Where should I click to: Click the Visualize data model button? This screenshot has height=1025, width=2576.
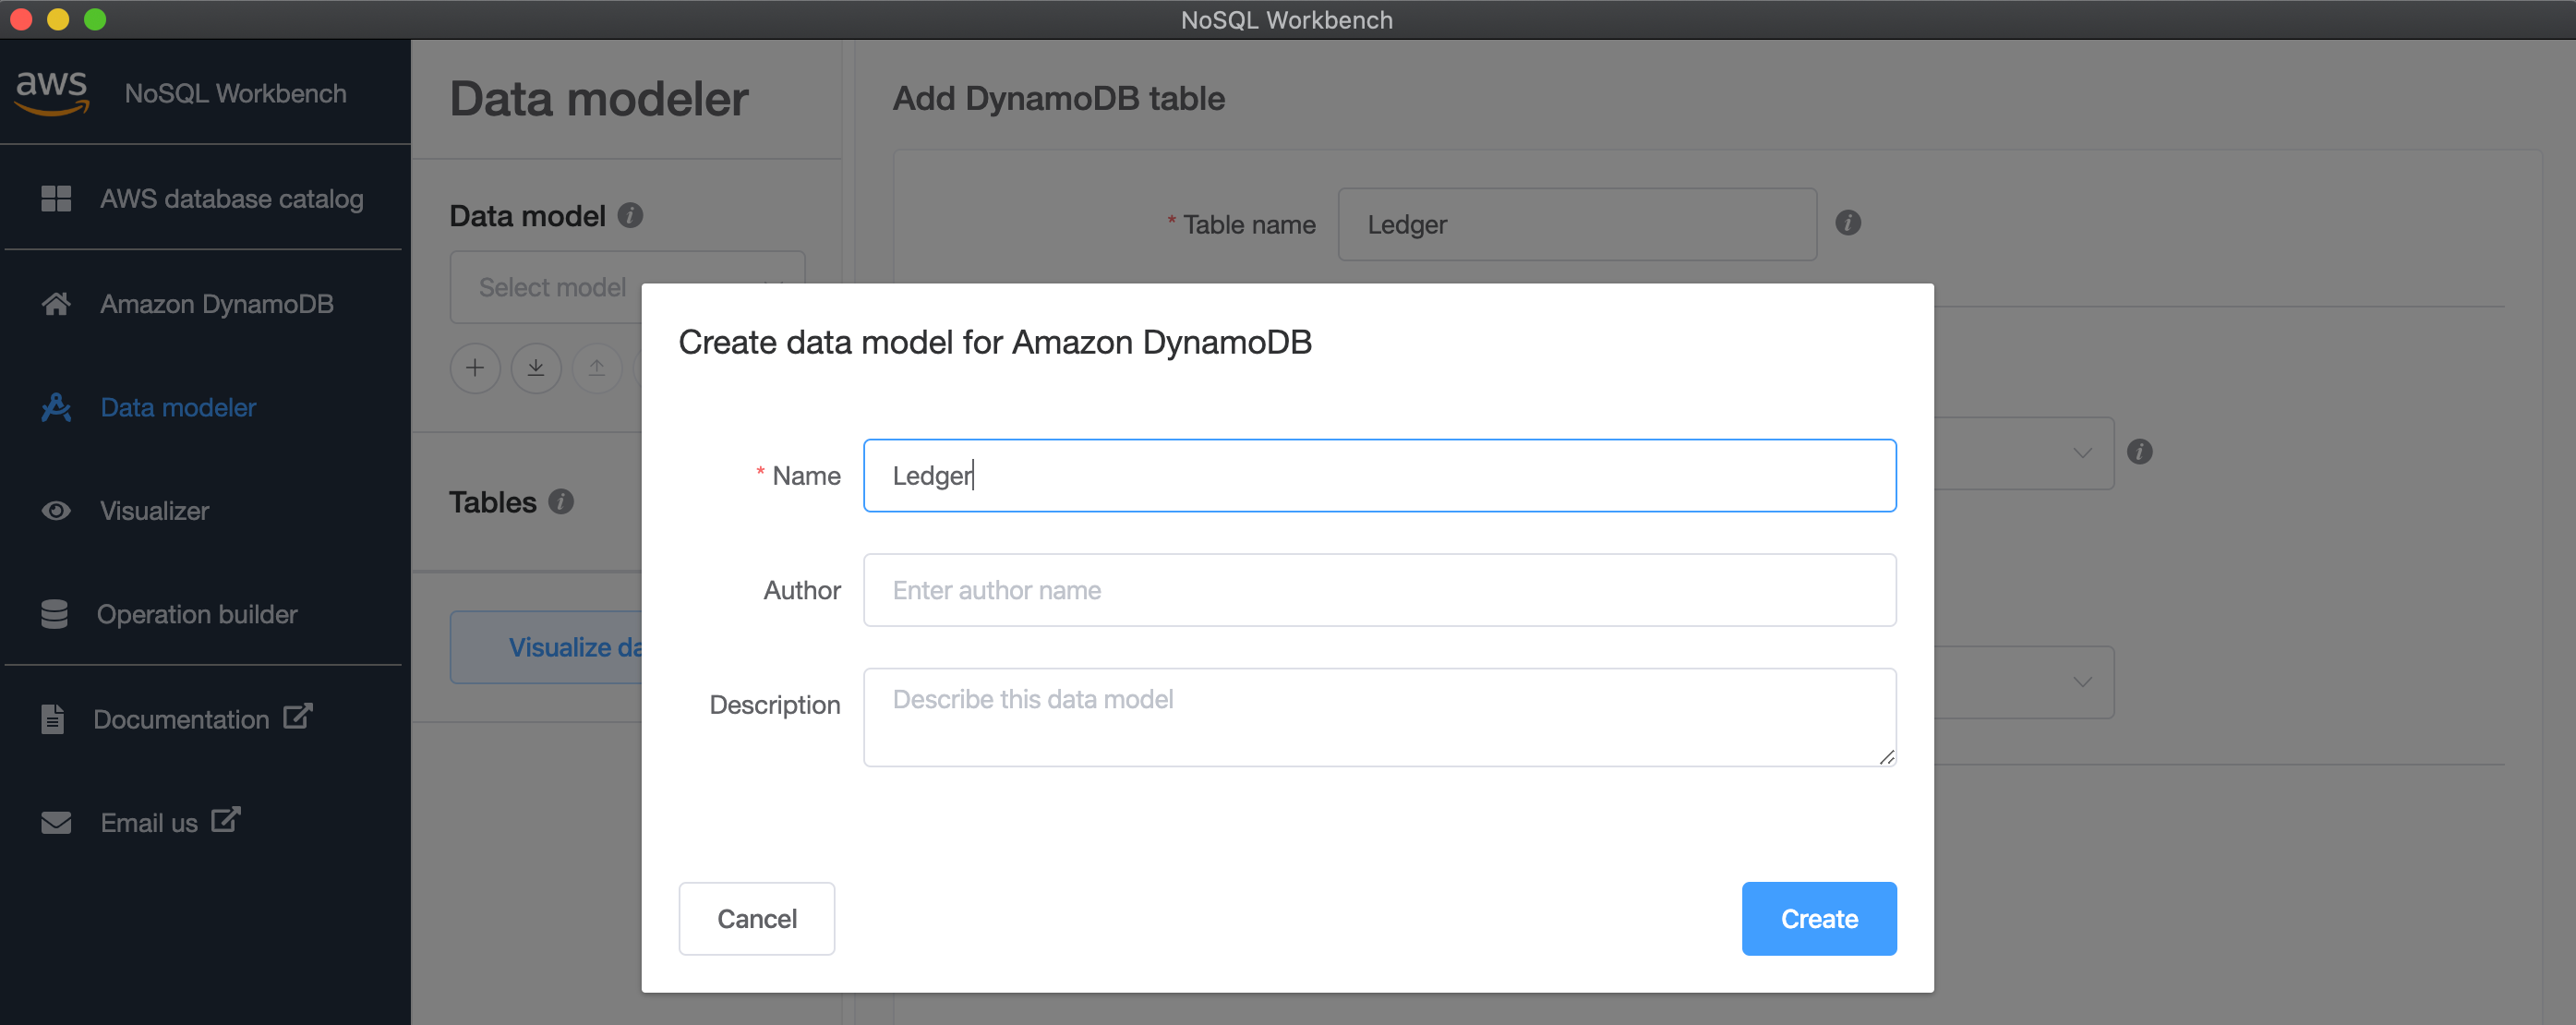tap(546, 647)
